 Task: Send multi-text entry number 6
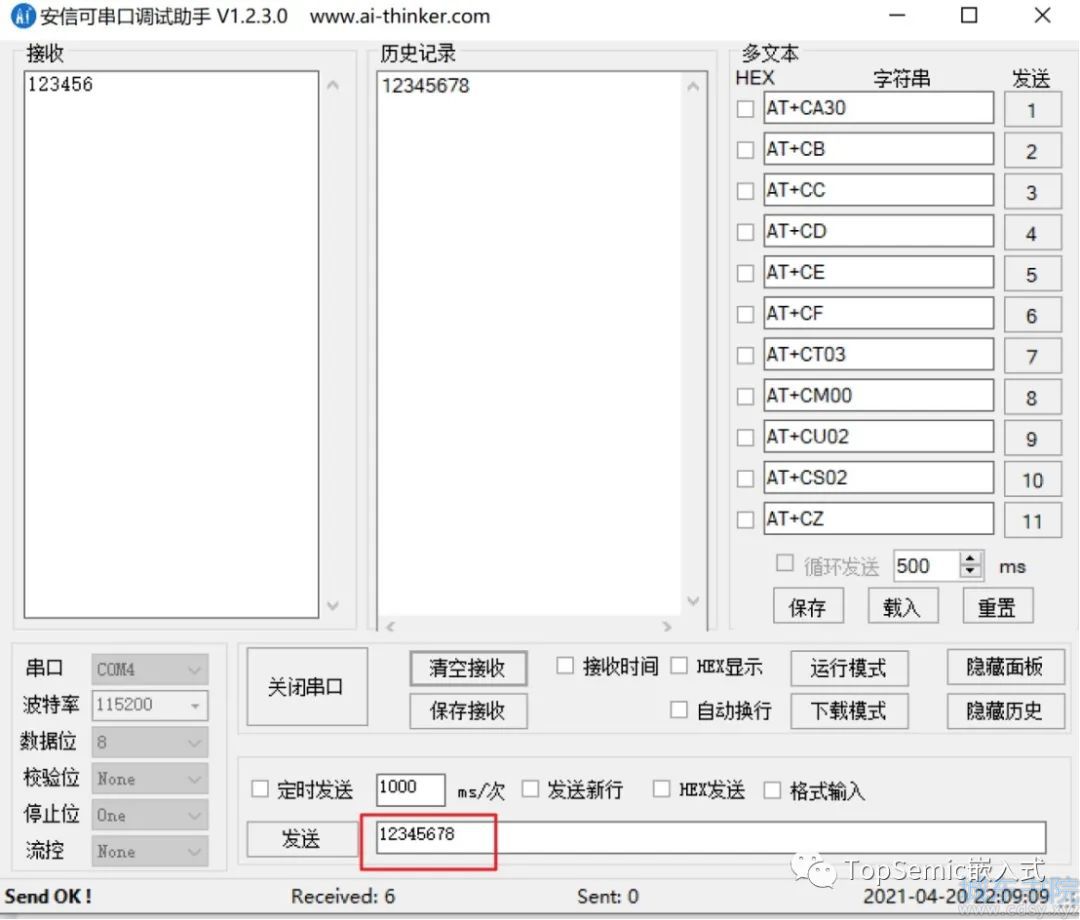tap(1032, 316)
